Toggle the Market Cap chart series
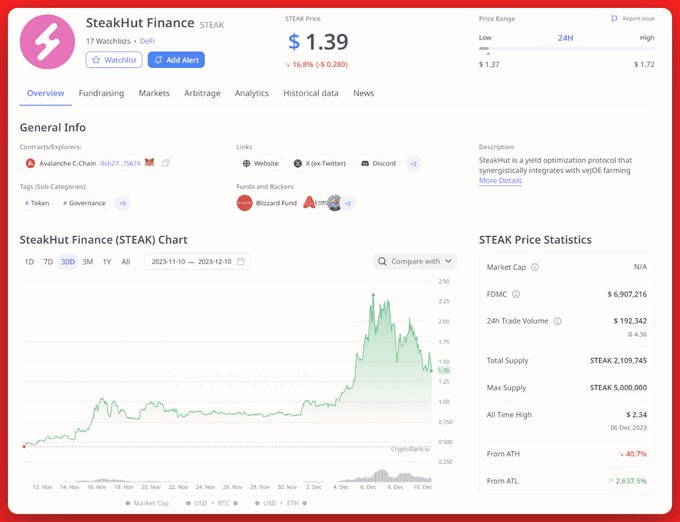This screenshot has height=522, width=680. (147, 503)
